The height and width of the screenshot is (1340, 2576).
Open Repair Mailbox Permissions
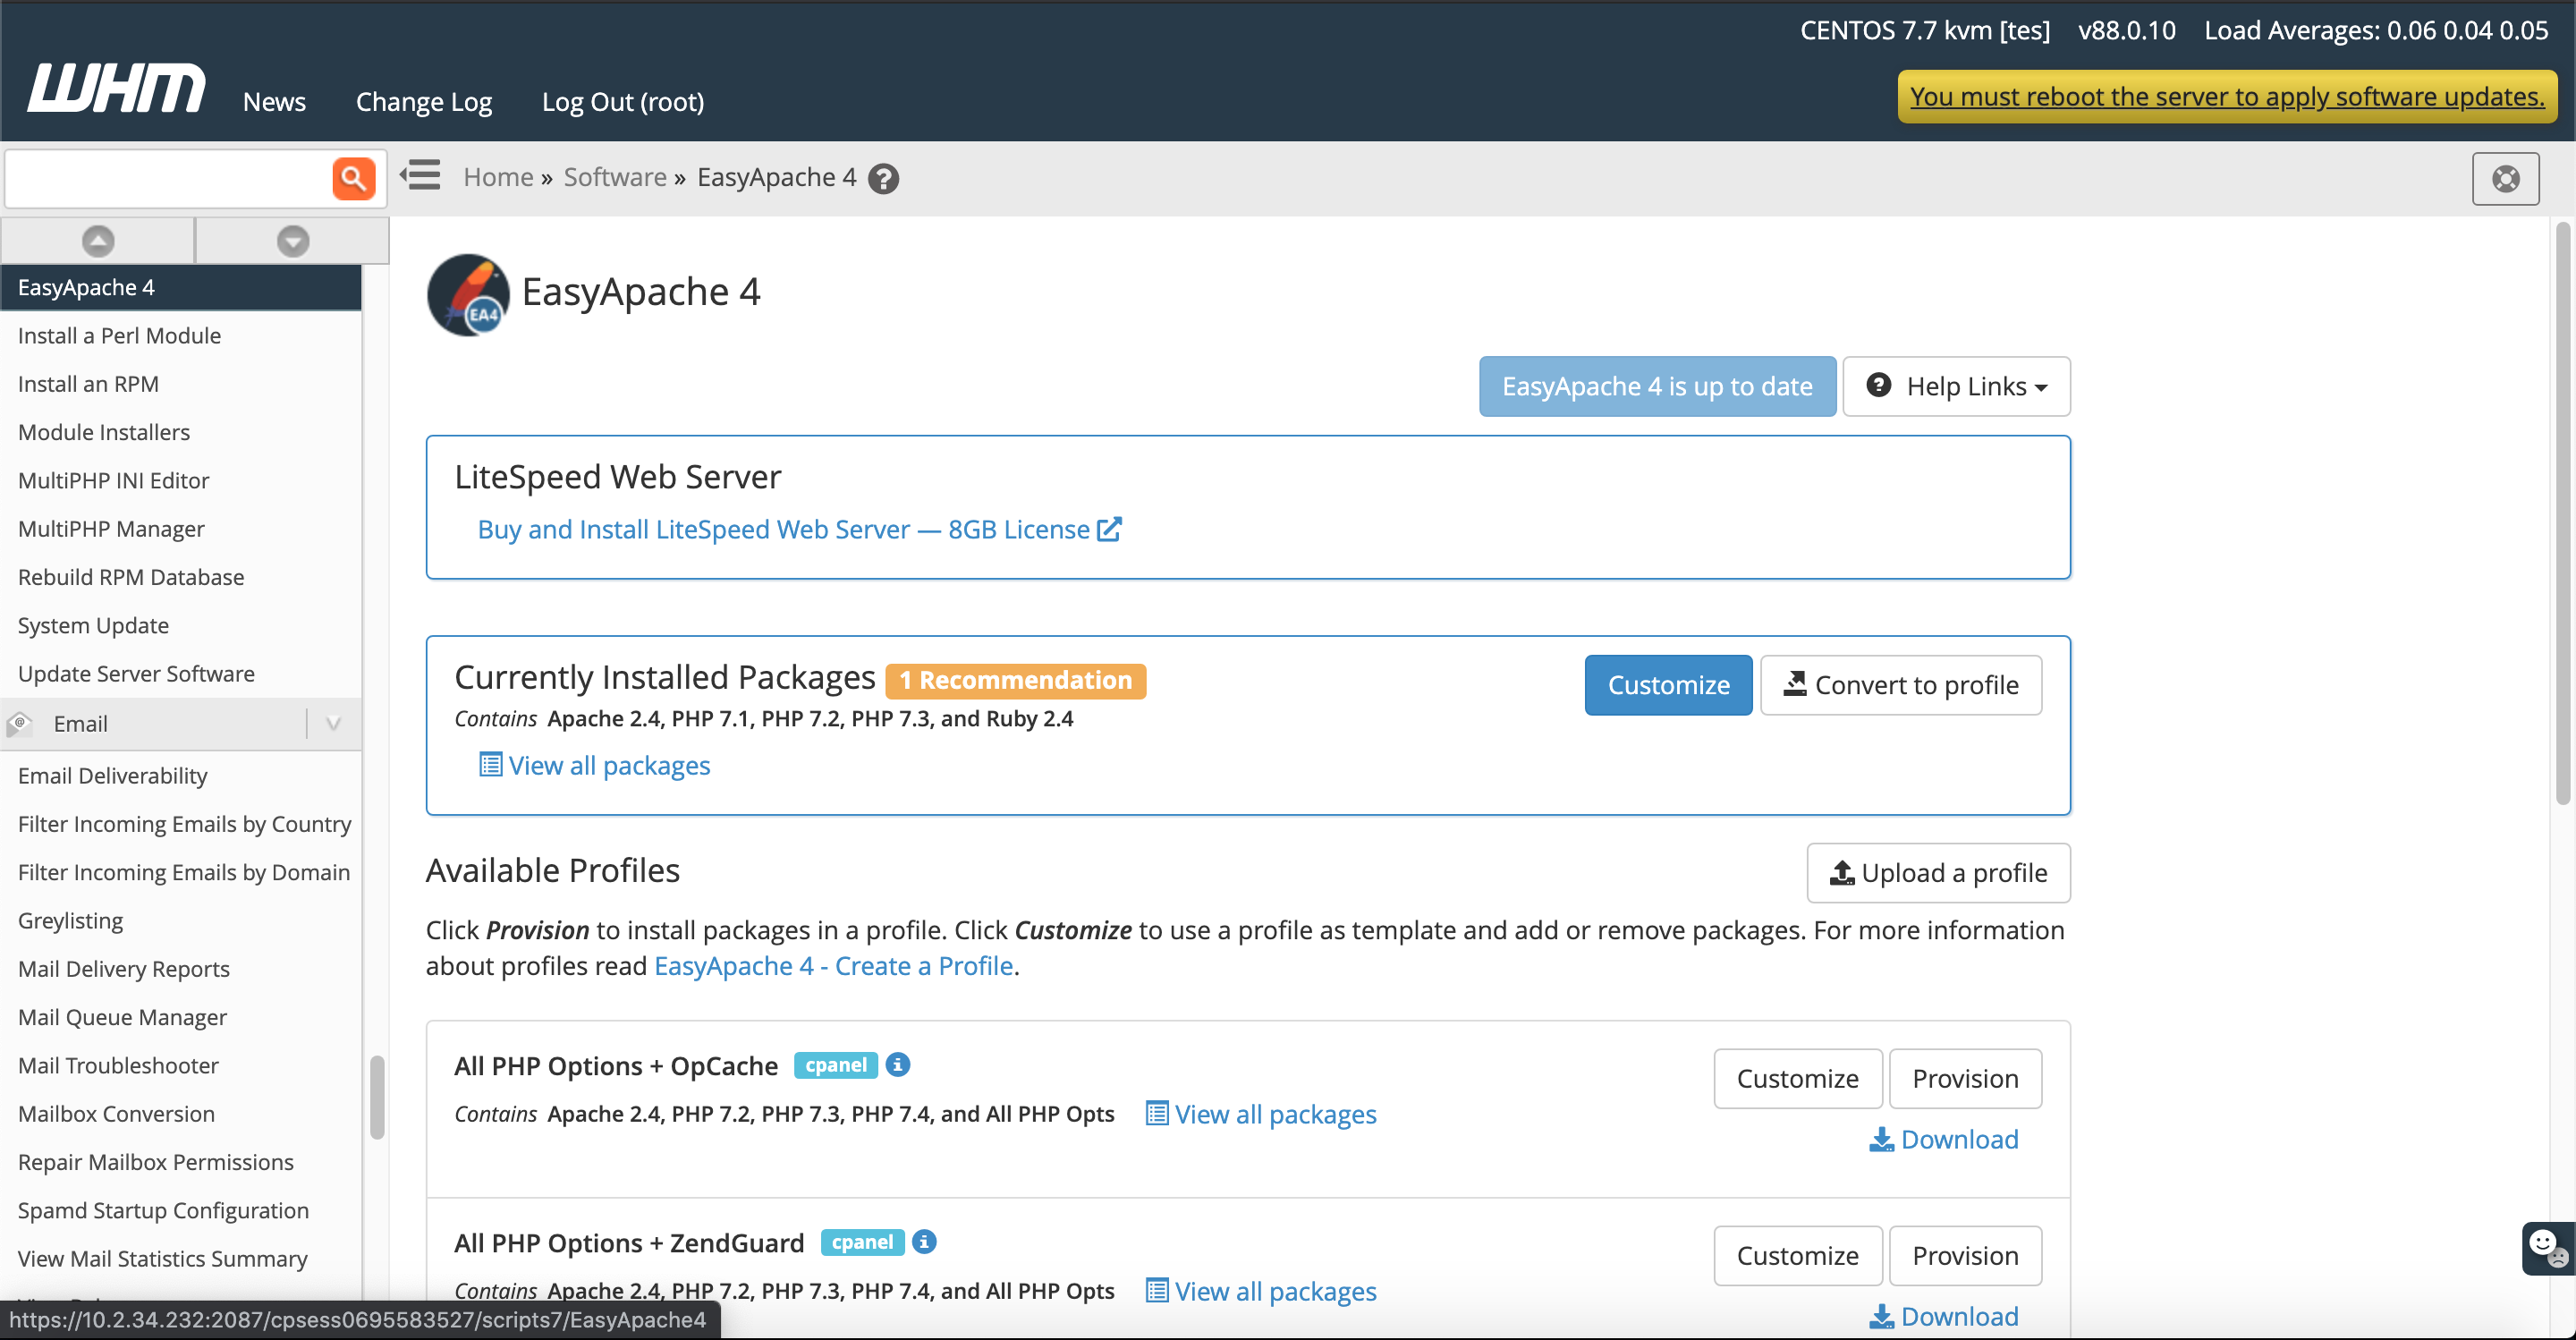tap(156, 1161)
